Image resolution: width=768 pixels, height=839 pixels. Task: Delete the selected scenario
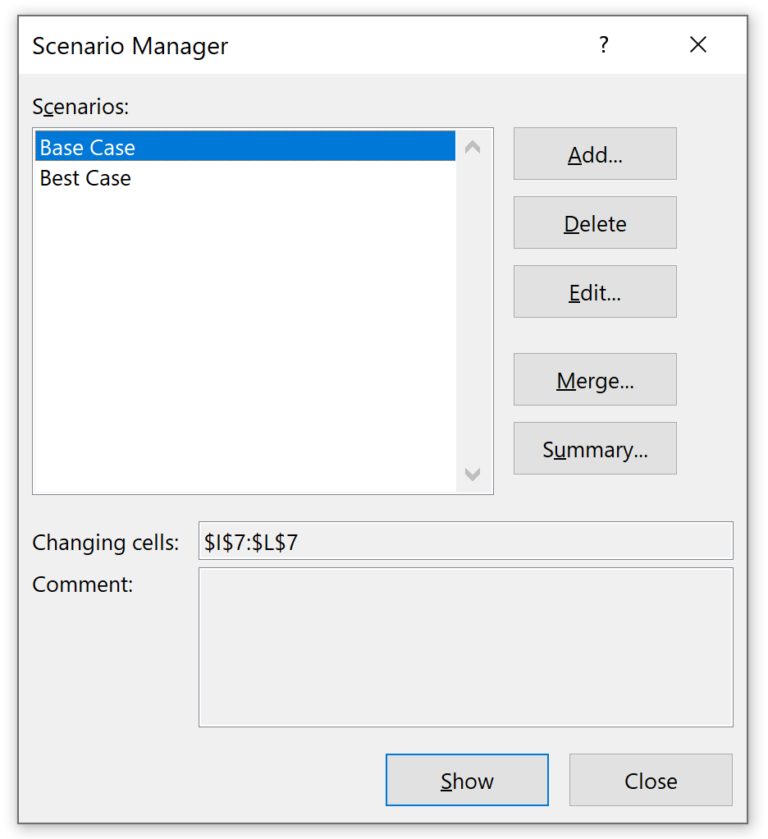[594, 222]
